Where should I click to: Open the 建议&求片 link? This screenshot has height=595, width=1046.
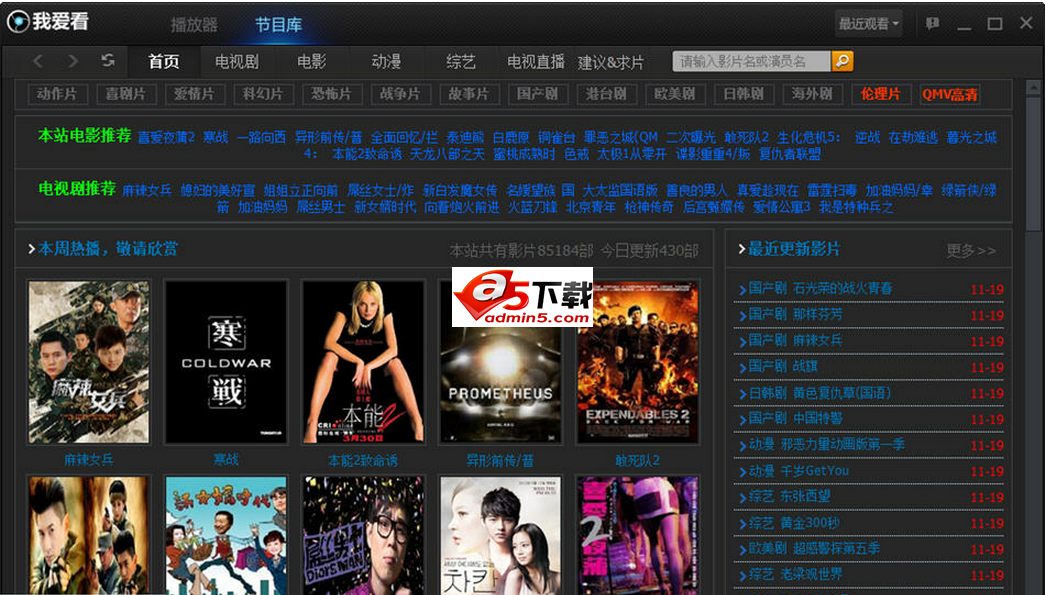coord(610,63)
